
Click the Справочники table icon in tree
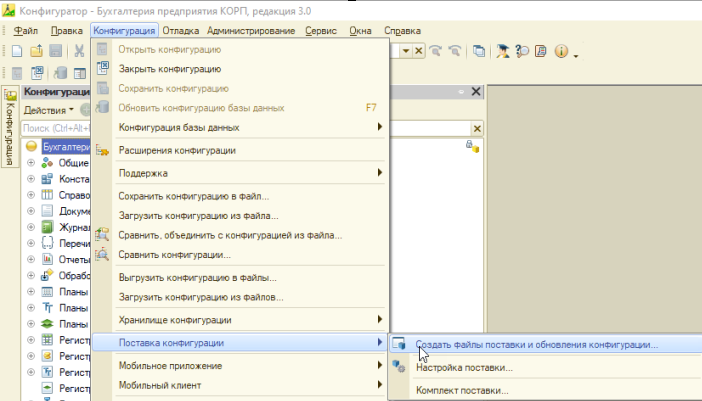click(47, 195)
